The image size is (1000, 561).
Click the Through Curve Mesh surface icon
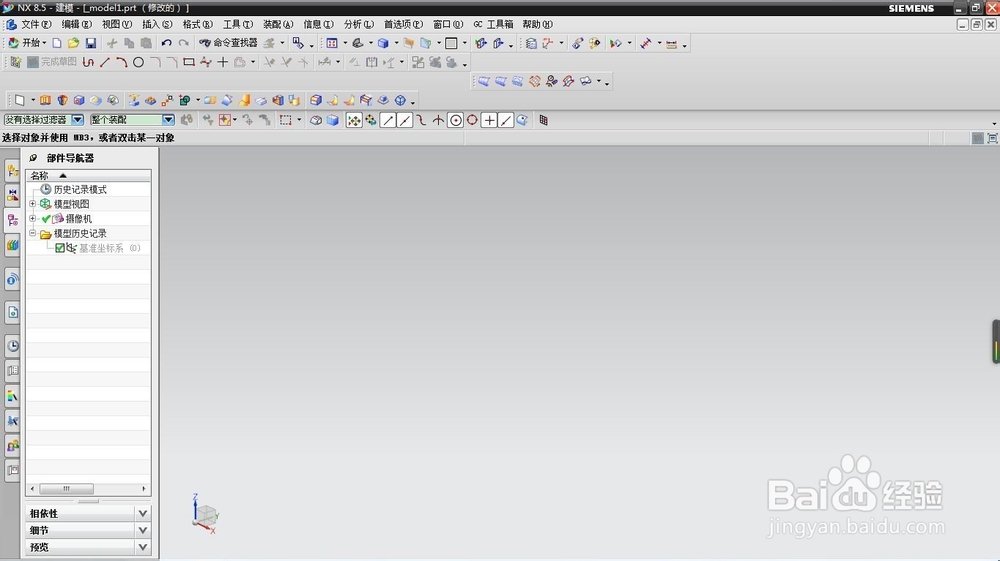point(517,82)
